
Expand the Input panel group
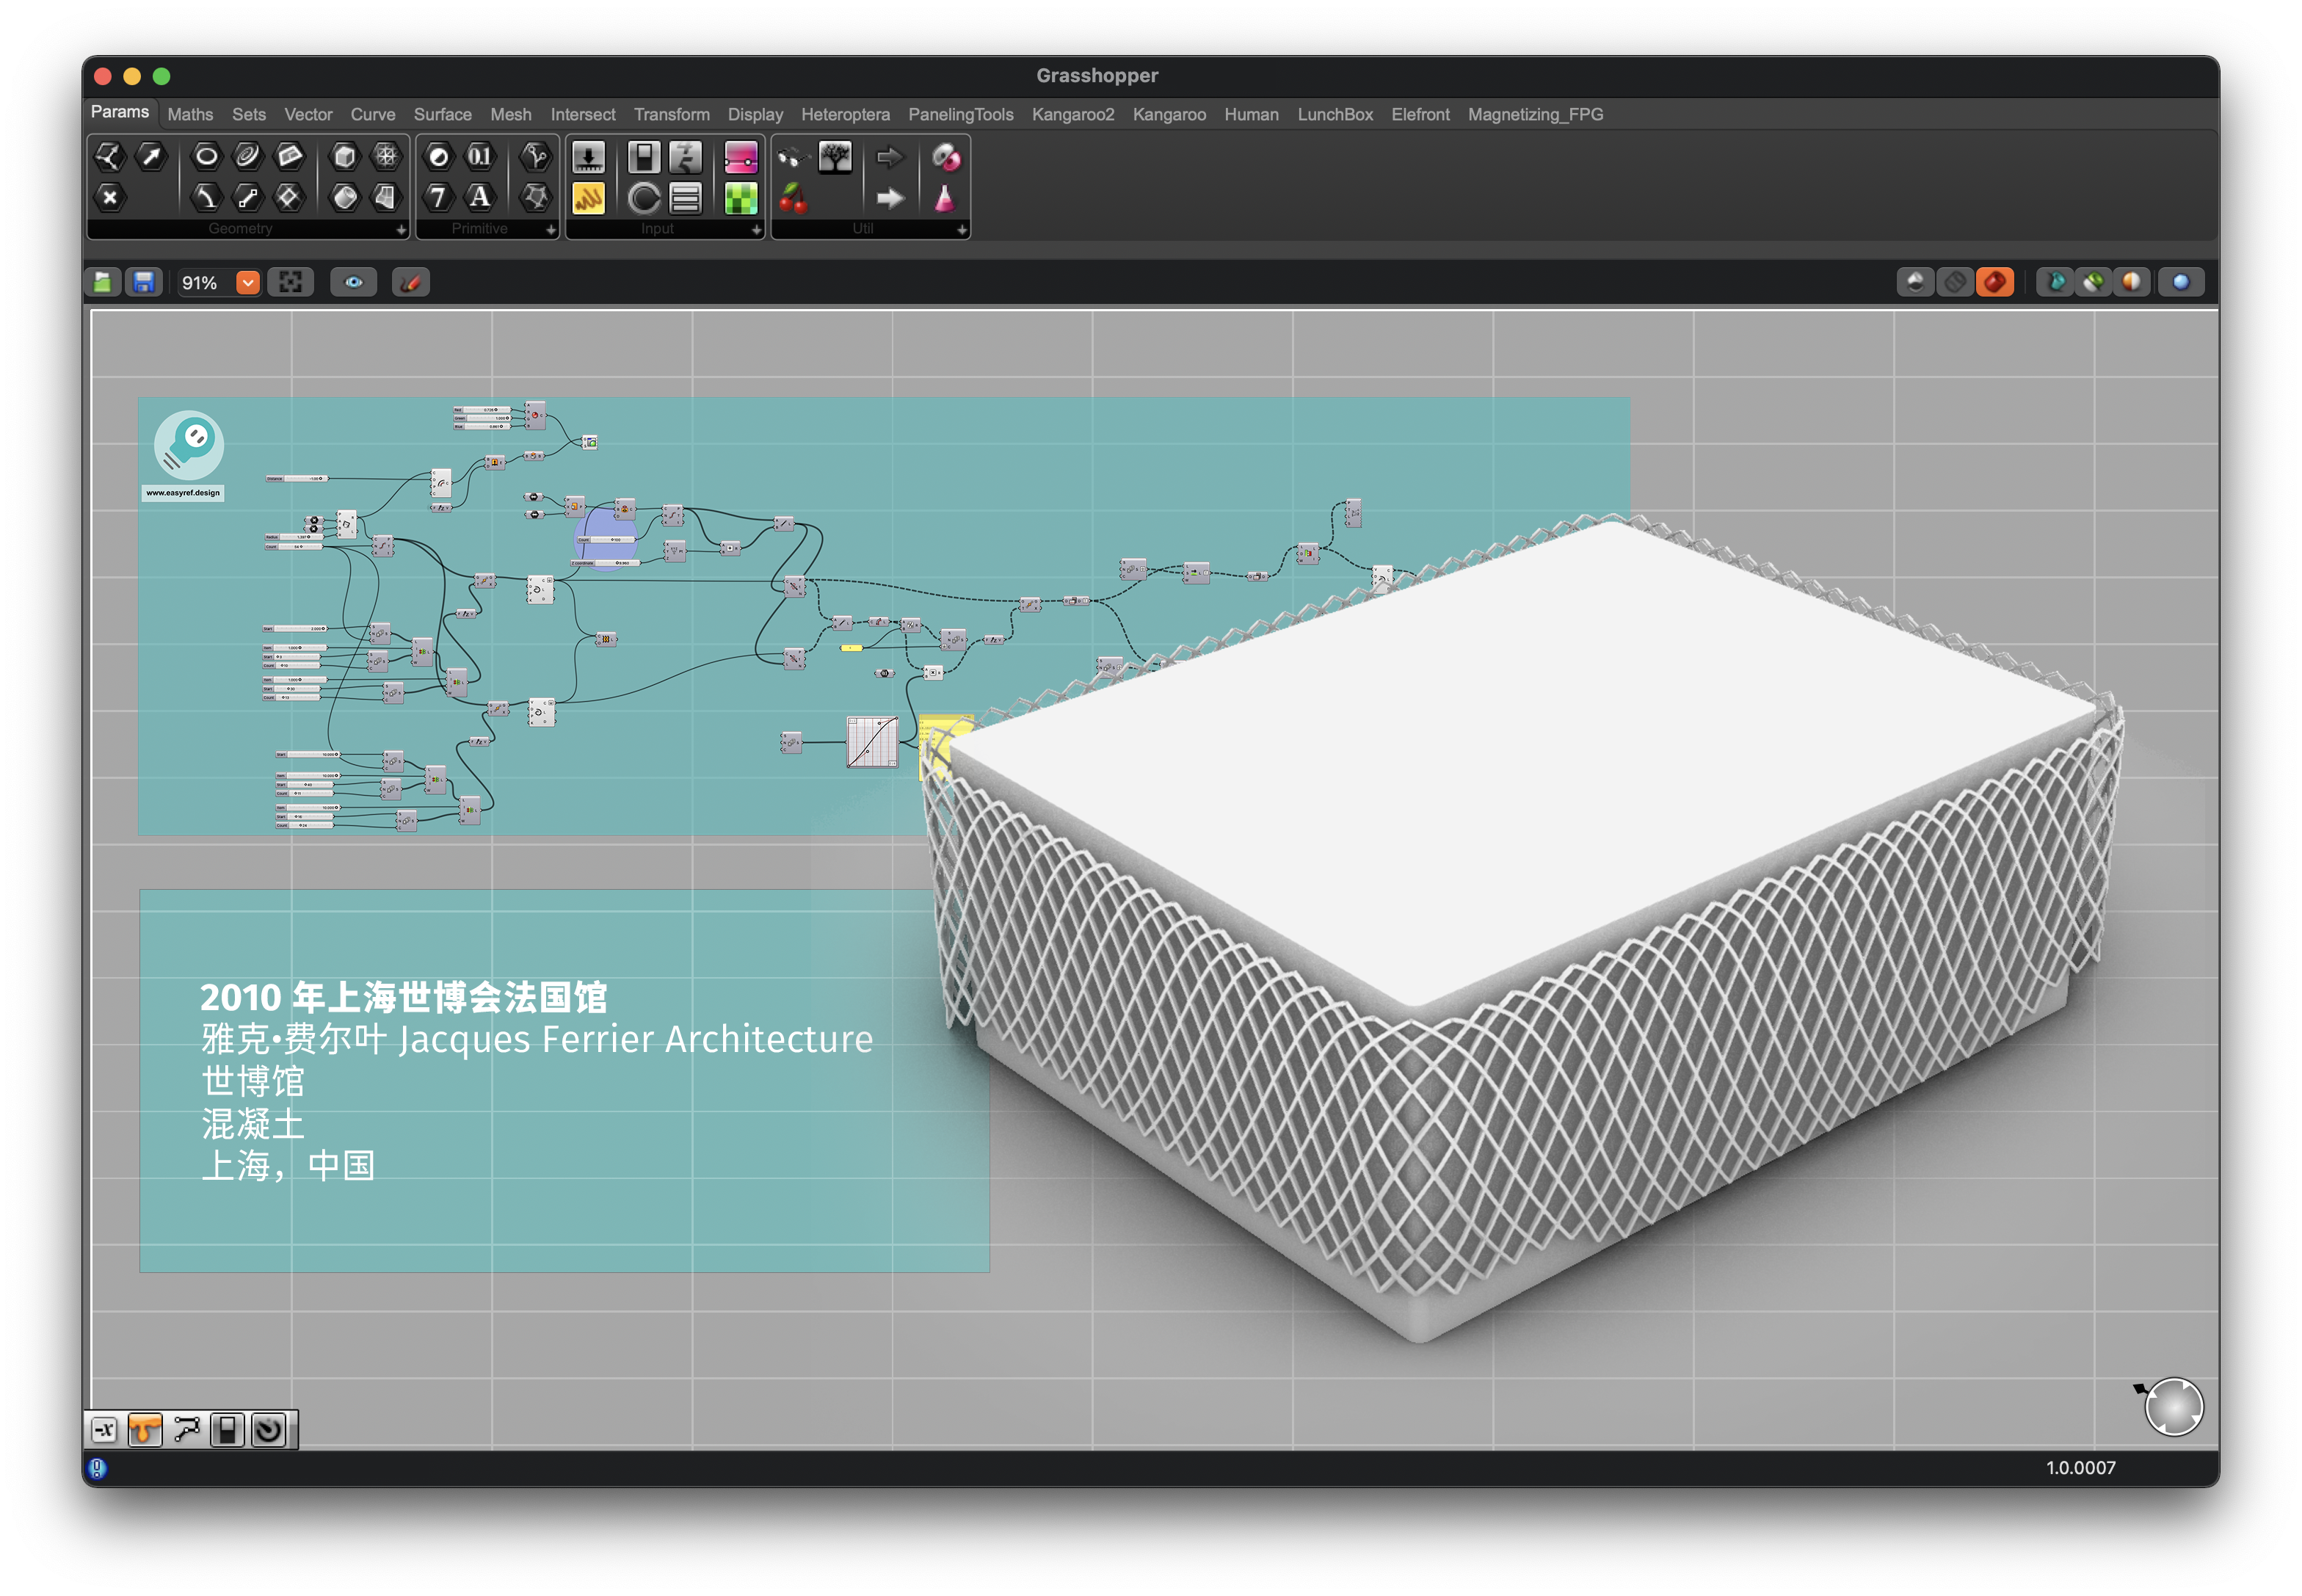point(756,230)
